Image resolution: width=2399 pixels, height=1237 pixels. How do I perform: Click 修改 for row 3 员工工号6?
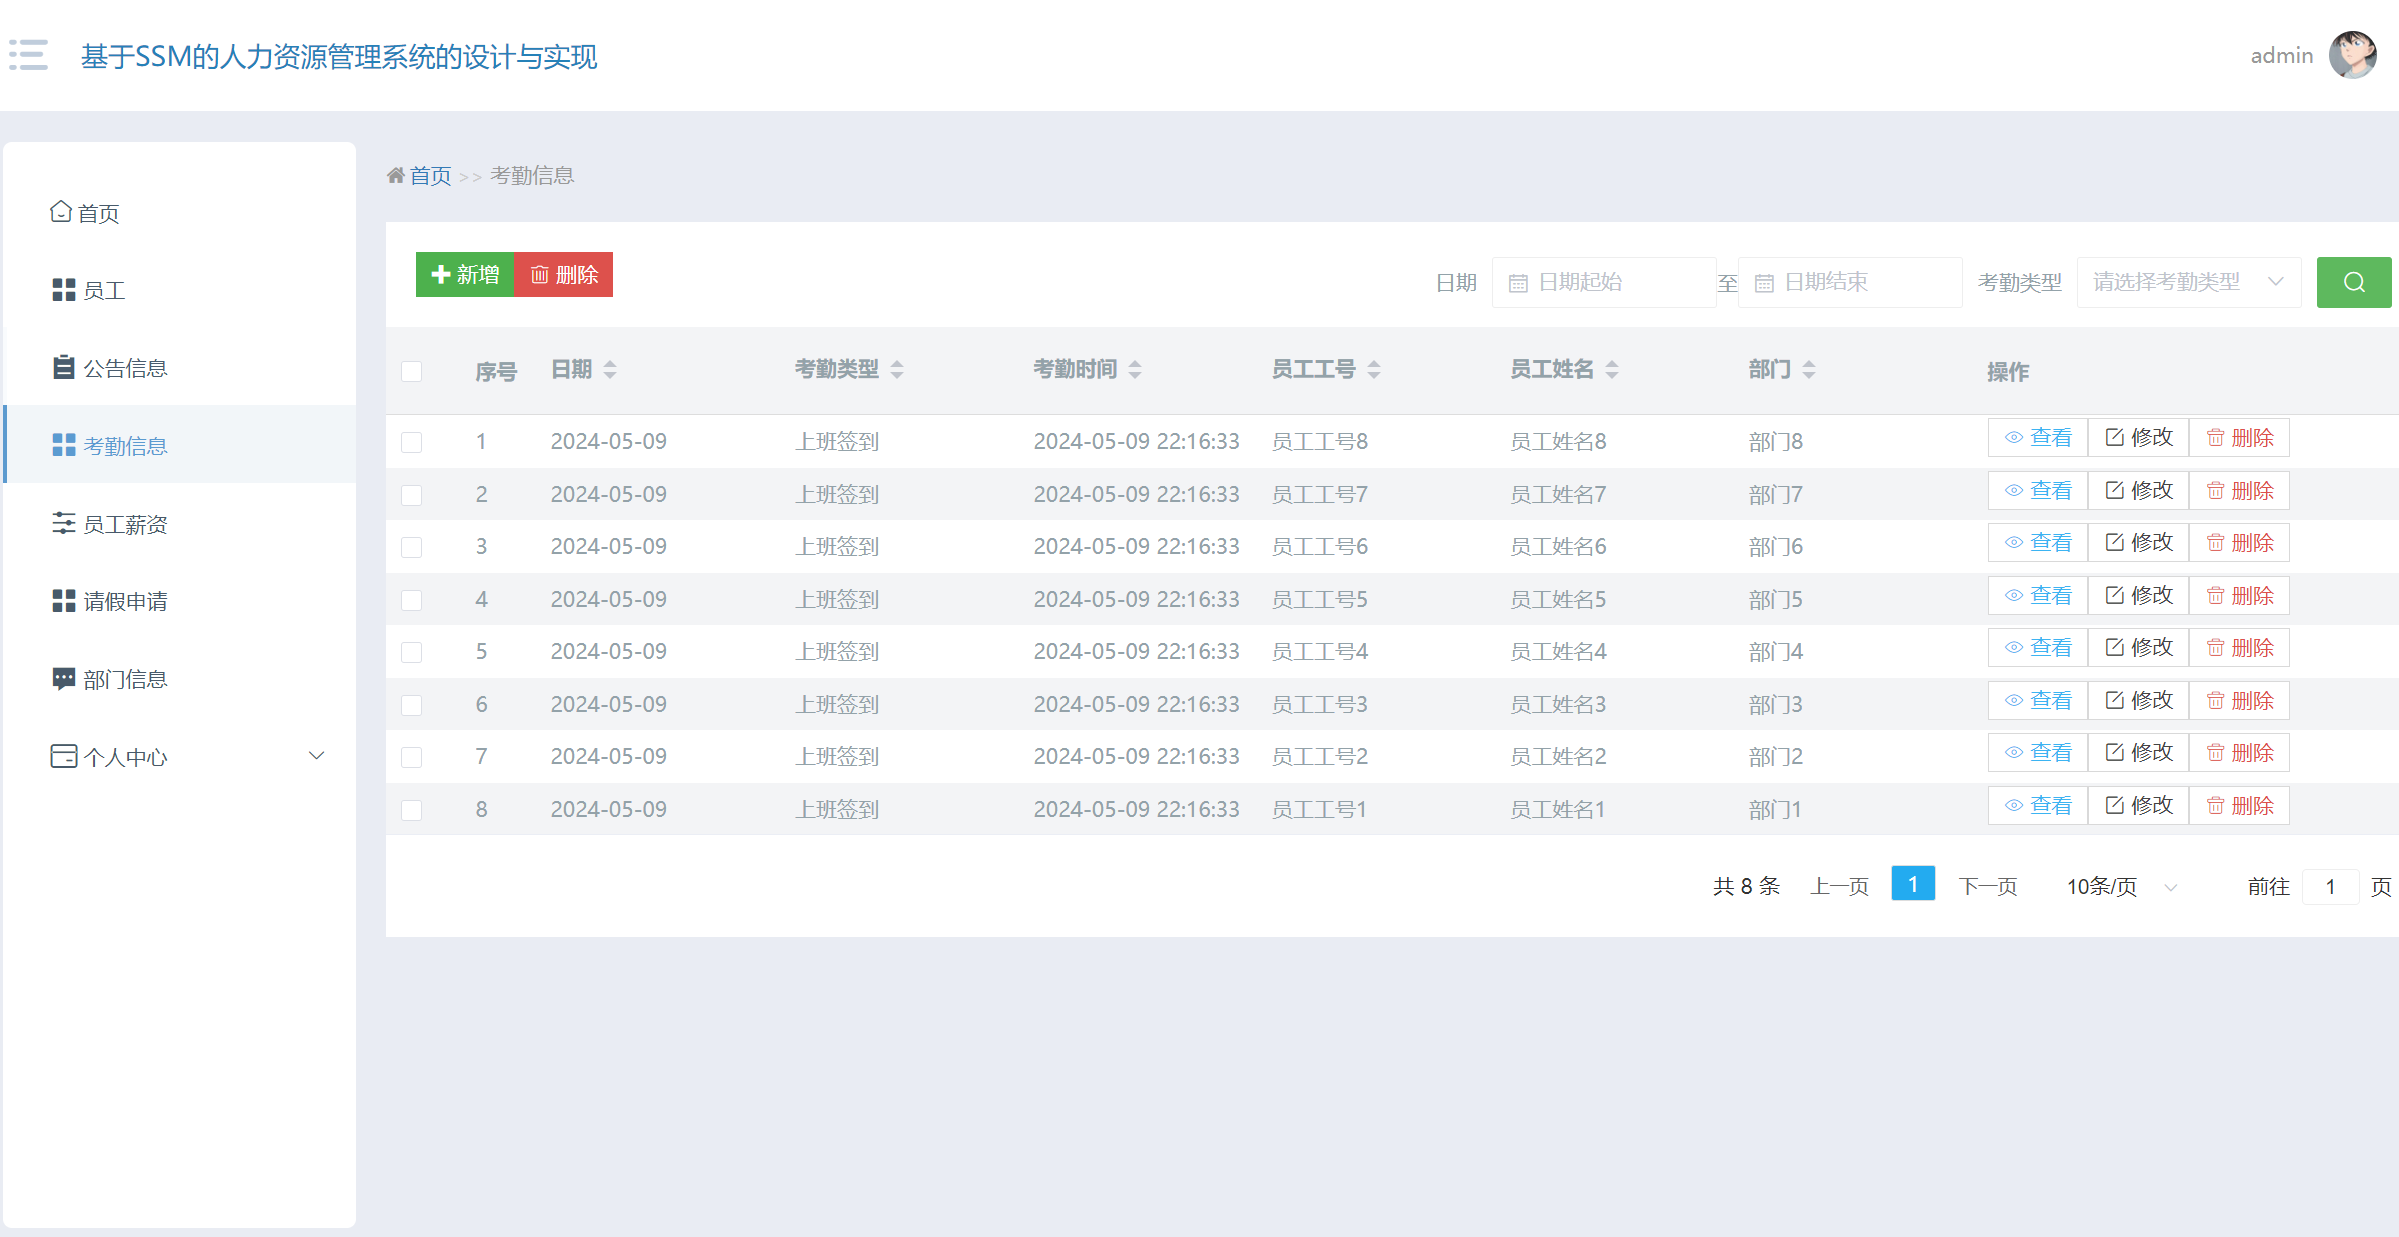click(x=2139, y=543)
